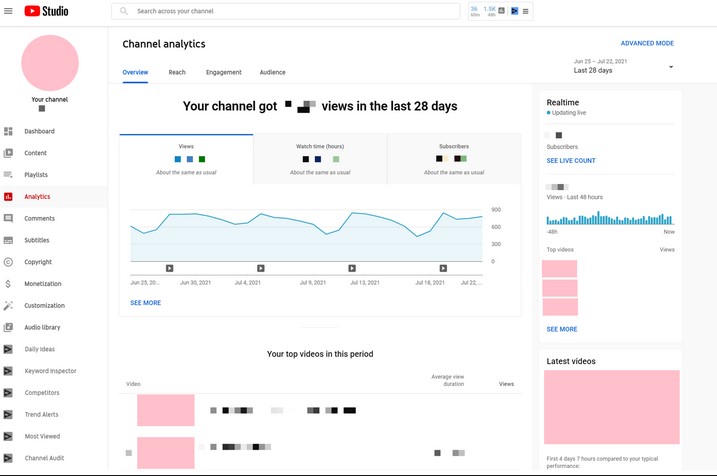Open the Most Viewed extension icon

pyautogui.click(x=8, y=436)
